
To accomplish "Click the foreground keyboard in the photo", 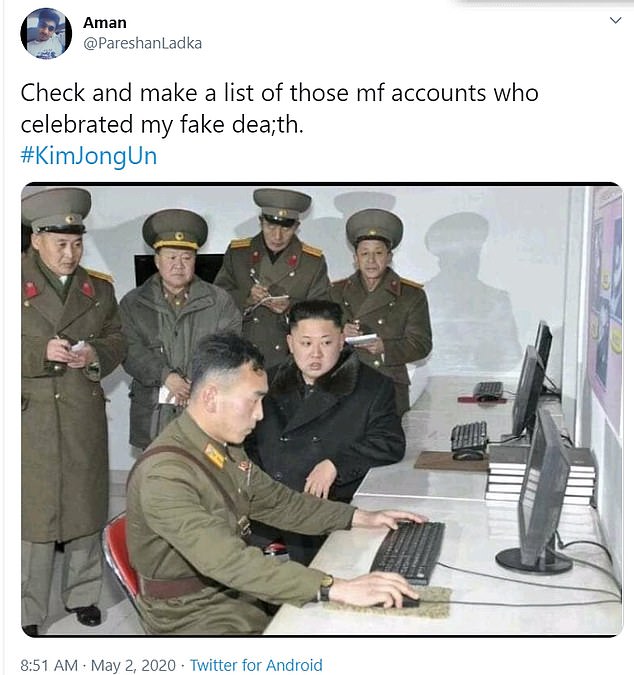I will (x=408, y=552).
